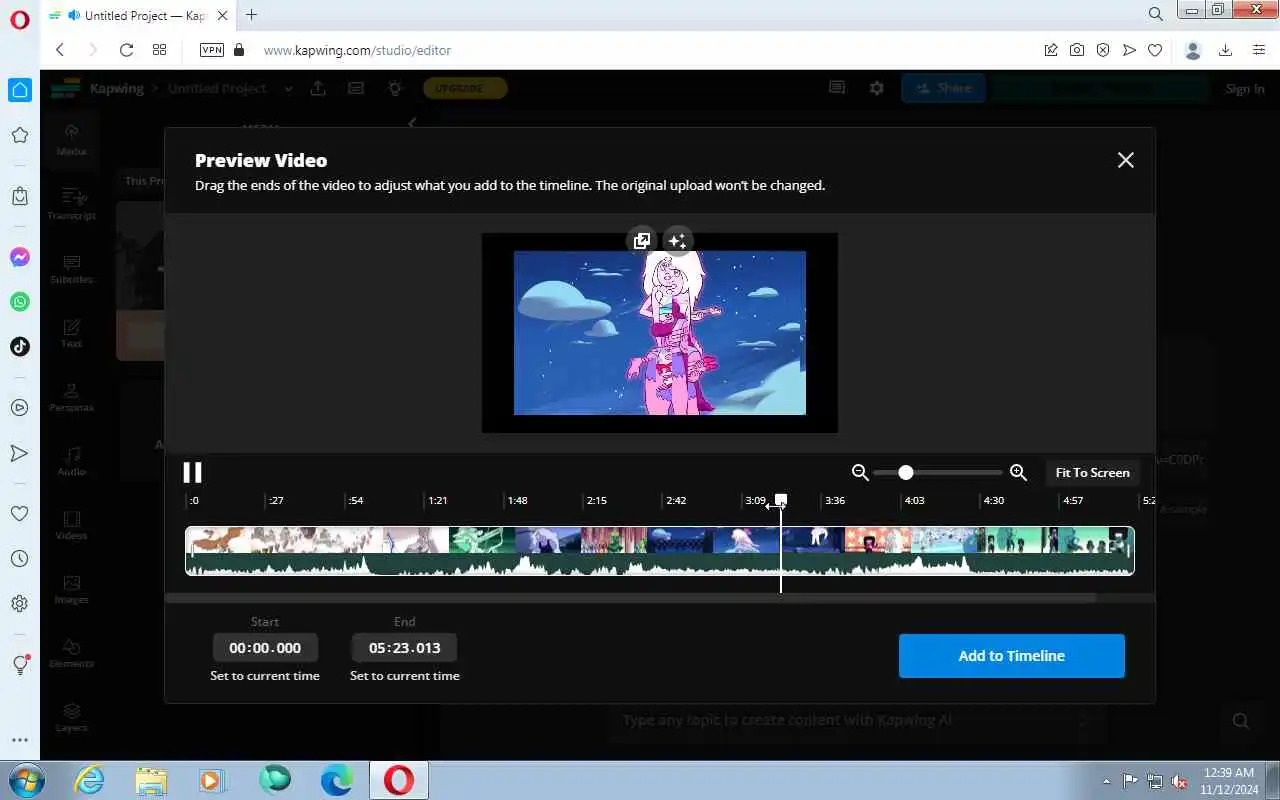Pause the preview video playback

click(192, 472)
